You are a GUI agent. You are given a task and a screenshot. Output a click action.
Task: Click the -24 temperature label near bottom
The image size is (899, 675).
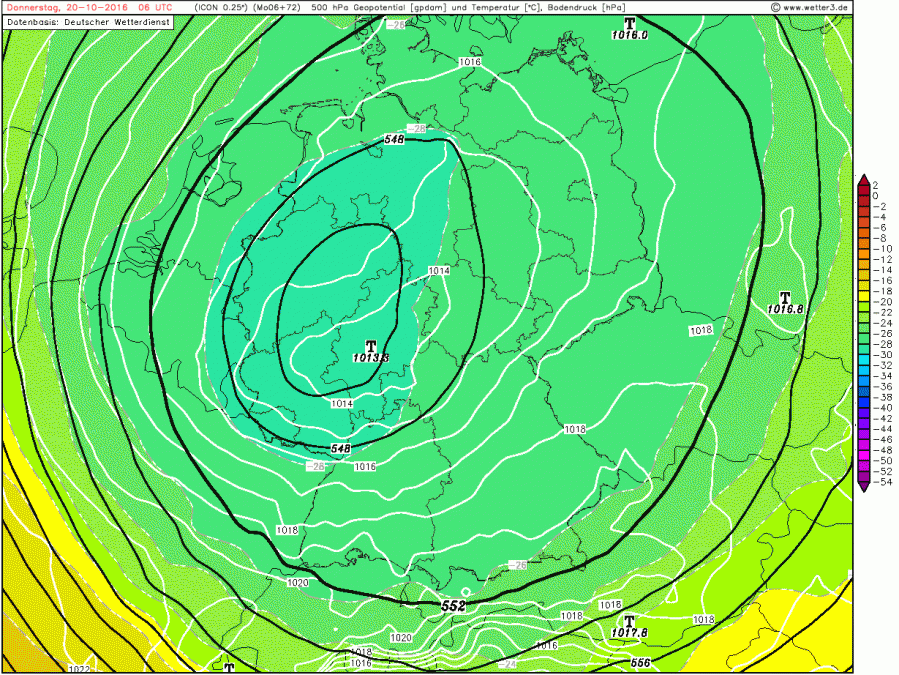pos(508,663)
